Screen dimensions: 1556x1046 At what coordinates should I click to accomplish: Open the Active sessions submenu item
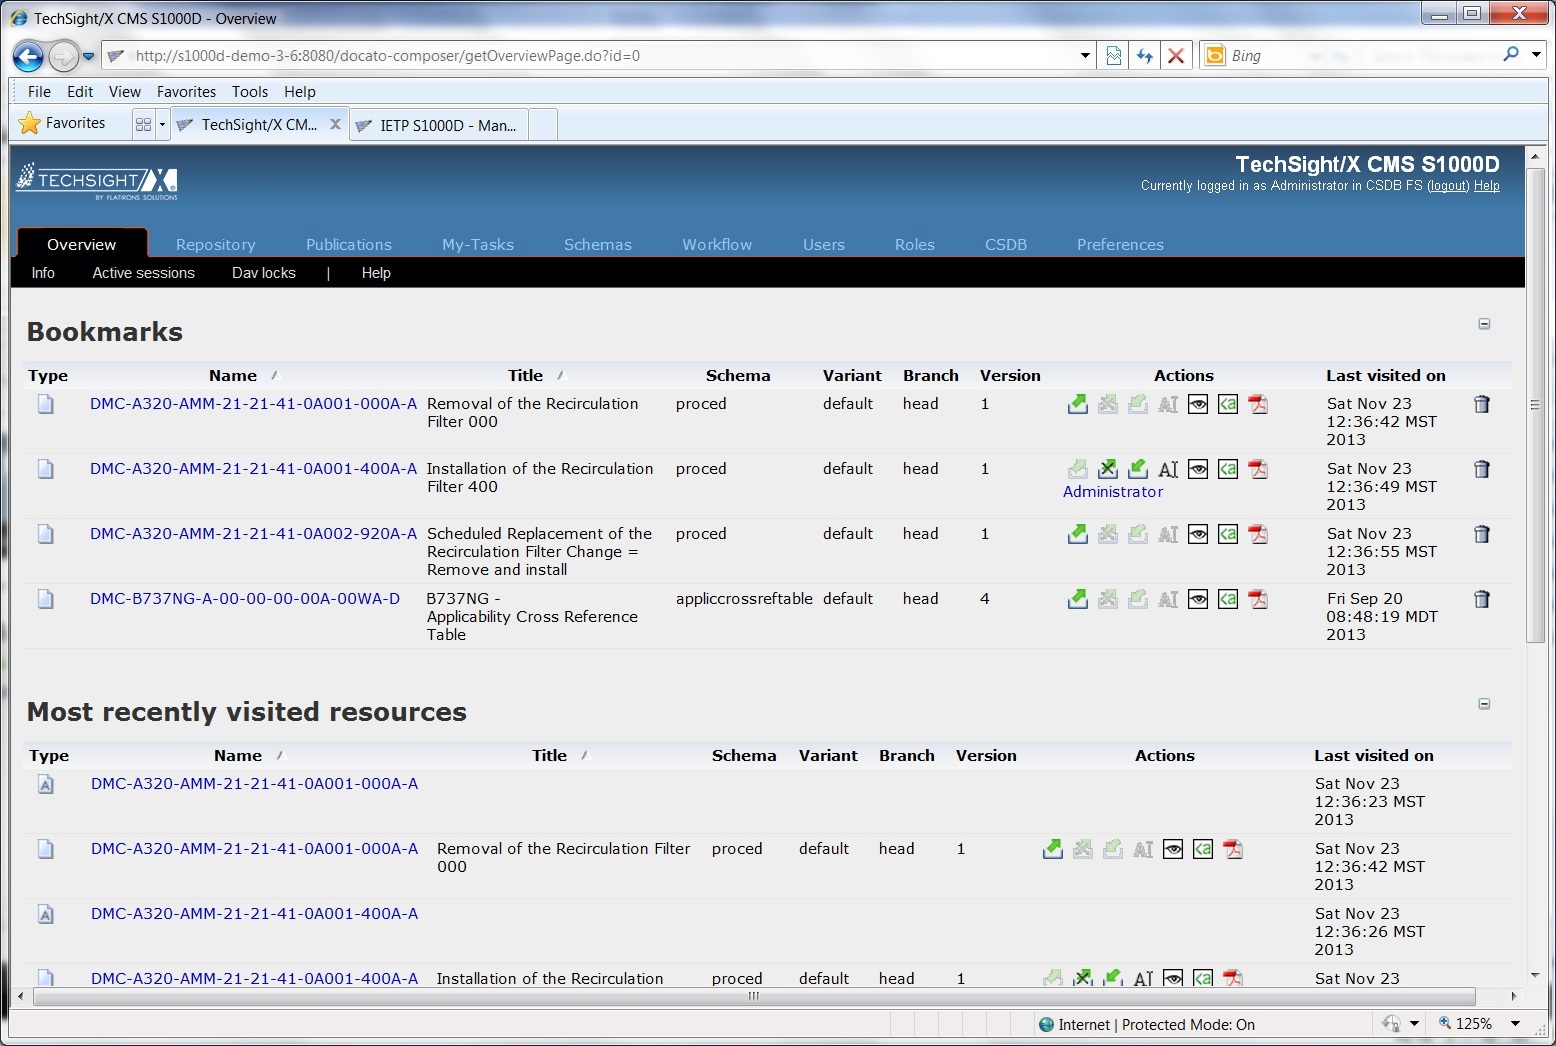[143, 273]
